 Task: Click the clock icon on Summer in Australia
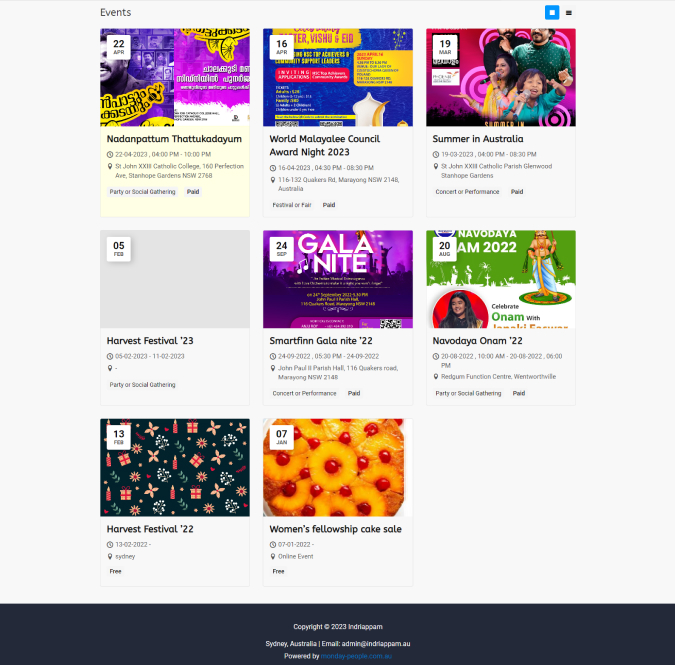pos(436,155)
